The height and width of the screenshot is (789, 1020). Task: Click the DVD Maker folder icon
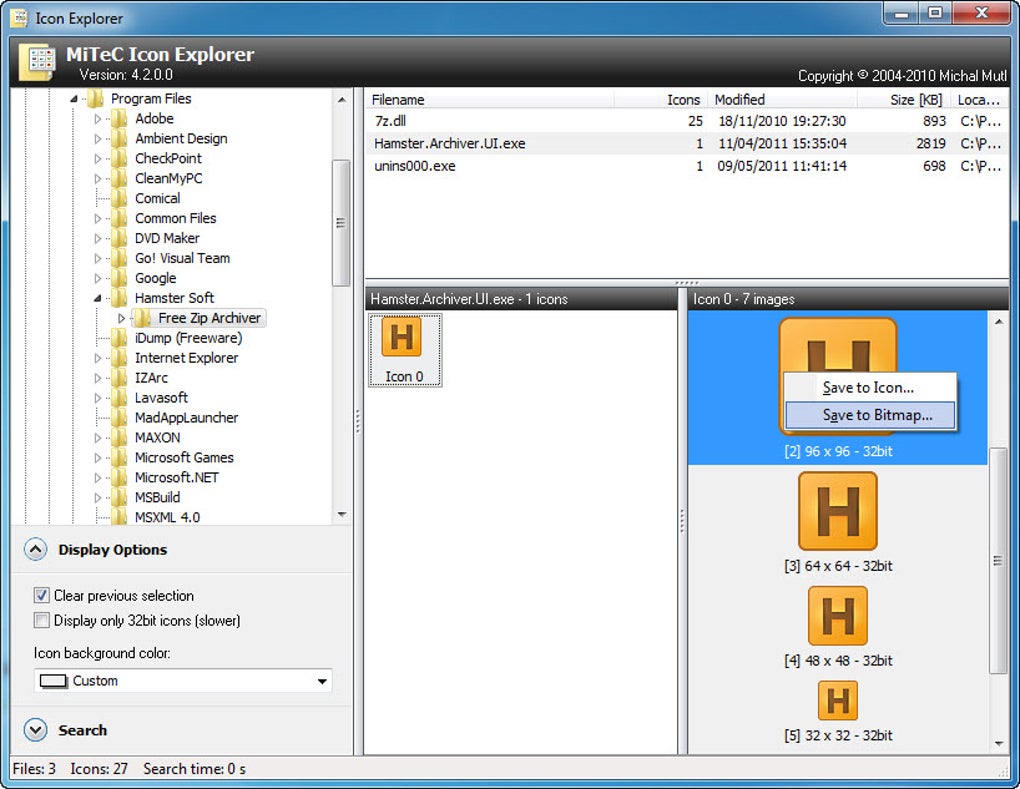[119, 238]
